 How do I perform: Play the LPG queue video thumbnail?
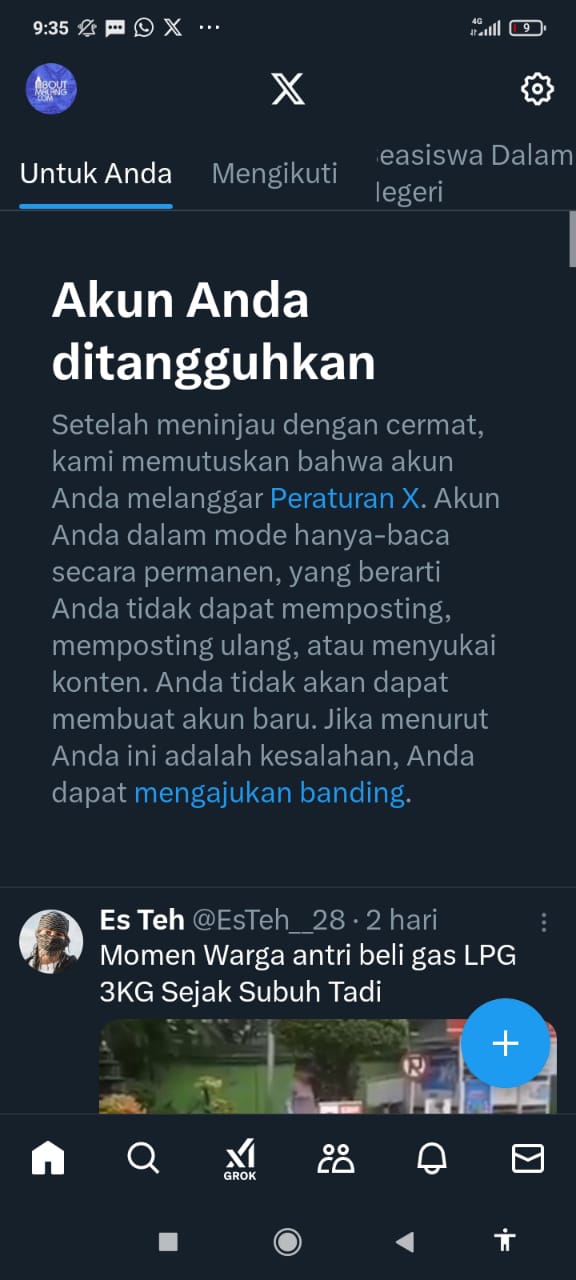[x=328, y=1066]
